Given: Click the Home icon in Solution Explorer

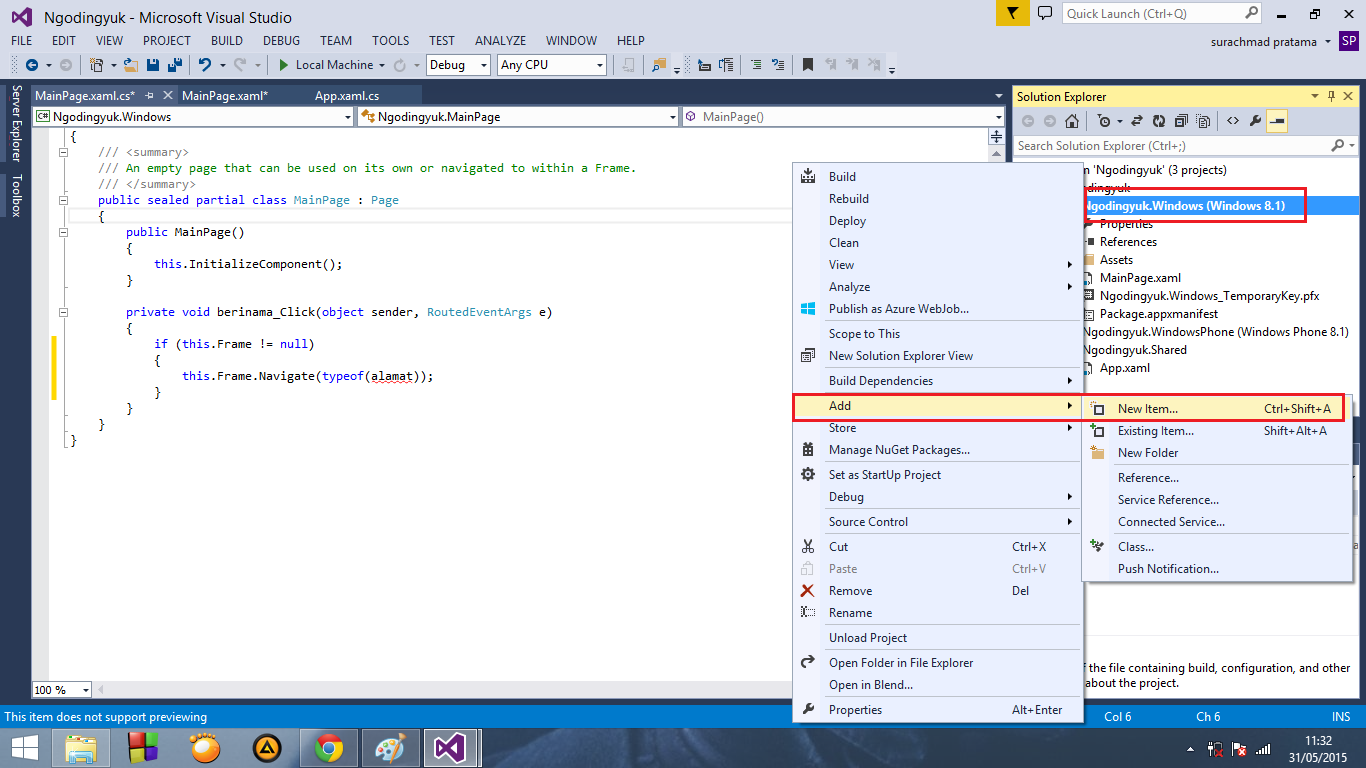Looking at the screenshot, I should click(x=1072, y=120).
